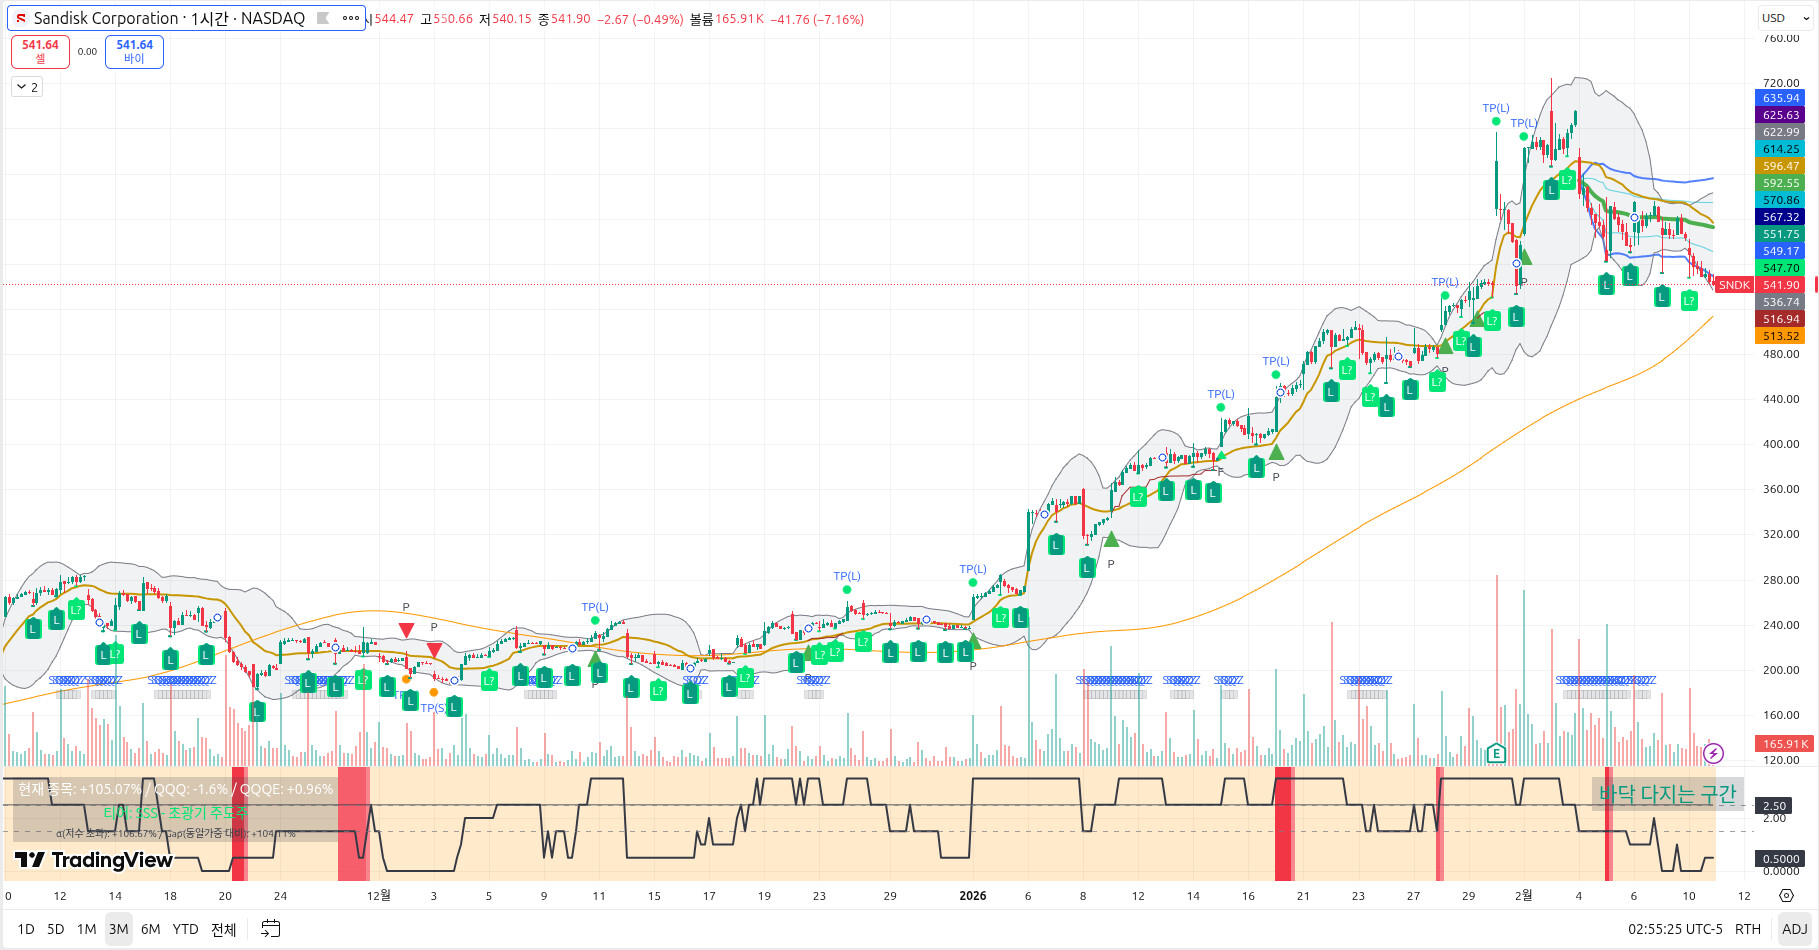Click the TP(L) marker near December 23

click(x=847, y=576)
